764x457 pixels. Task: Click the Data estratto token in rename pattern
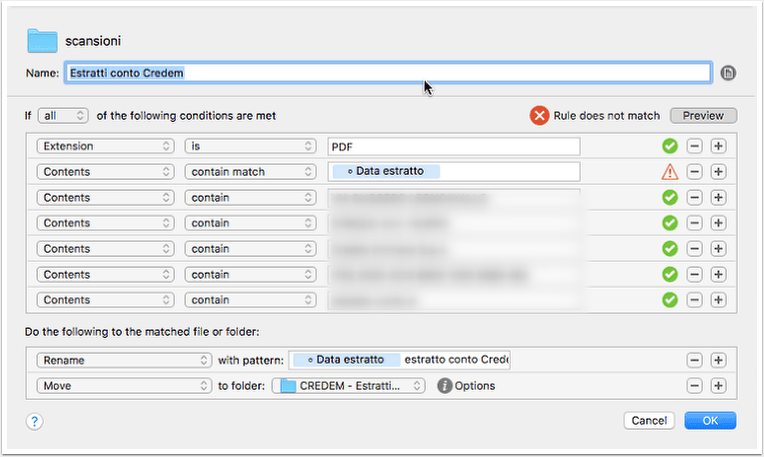[346, 360]
